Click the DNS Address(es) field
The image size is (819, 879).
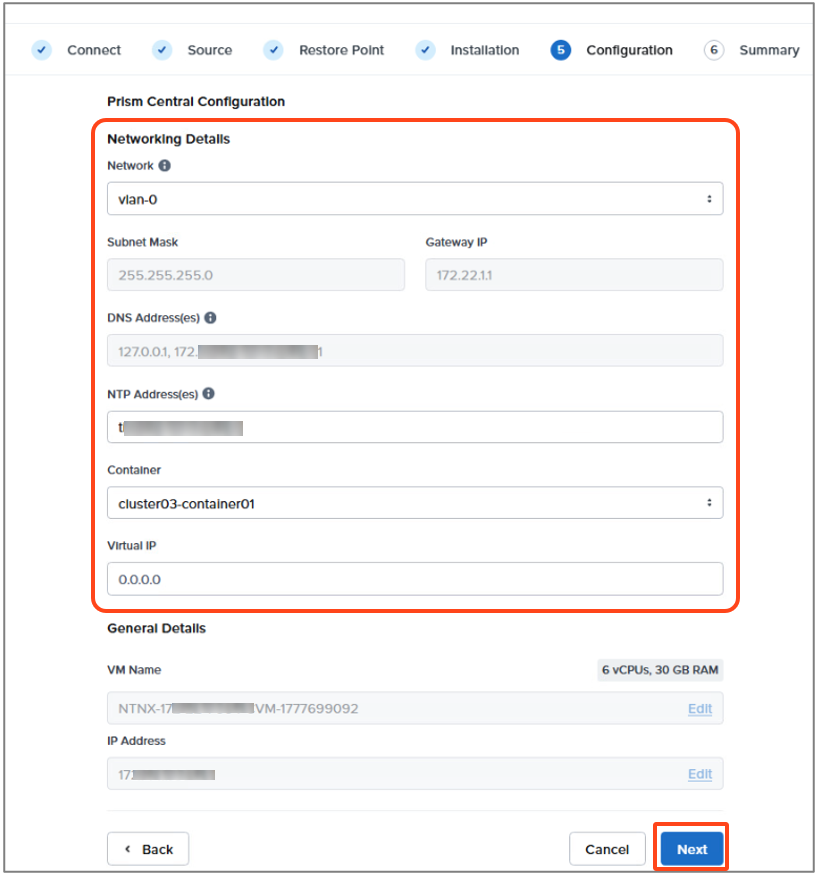coord(415,351)
